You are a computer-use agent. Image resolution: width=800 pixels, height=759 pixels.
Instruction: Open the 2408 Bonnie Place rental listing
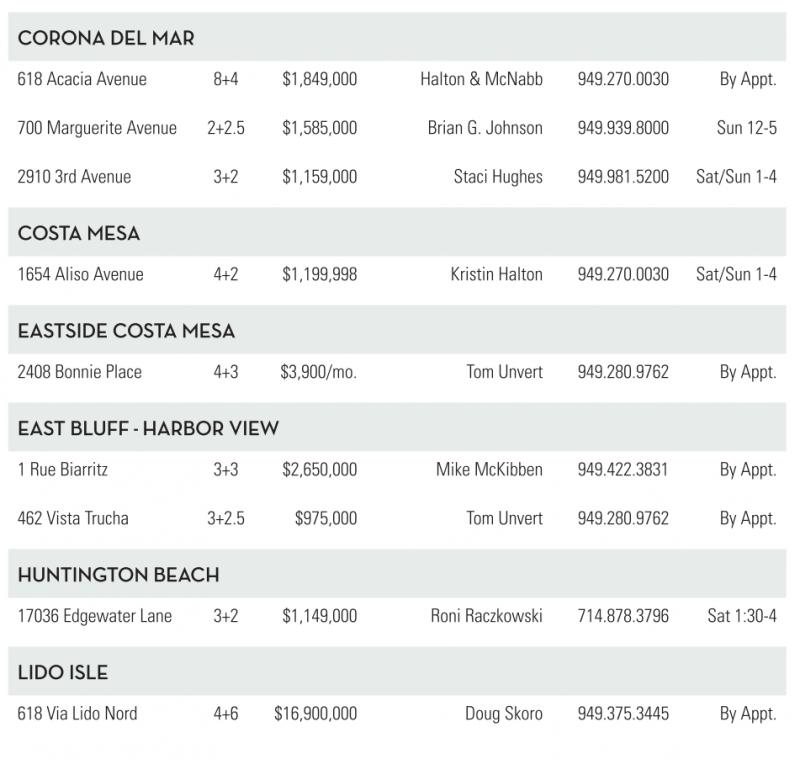pyautogui.click(x=80, y=372)
